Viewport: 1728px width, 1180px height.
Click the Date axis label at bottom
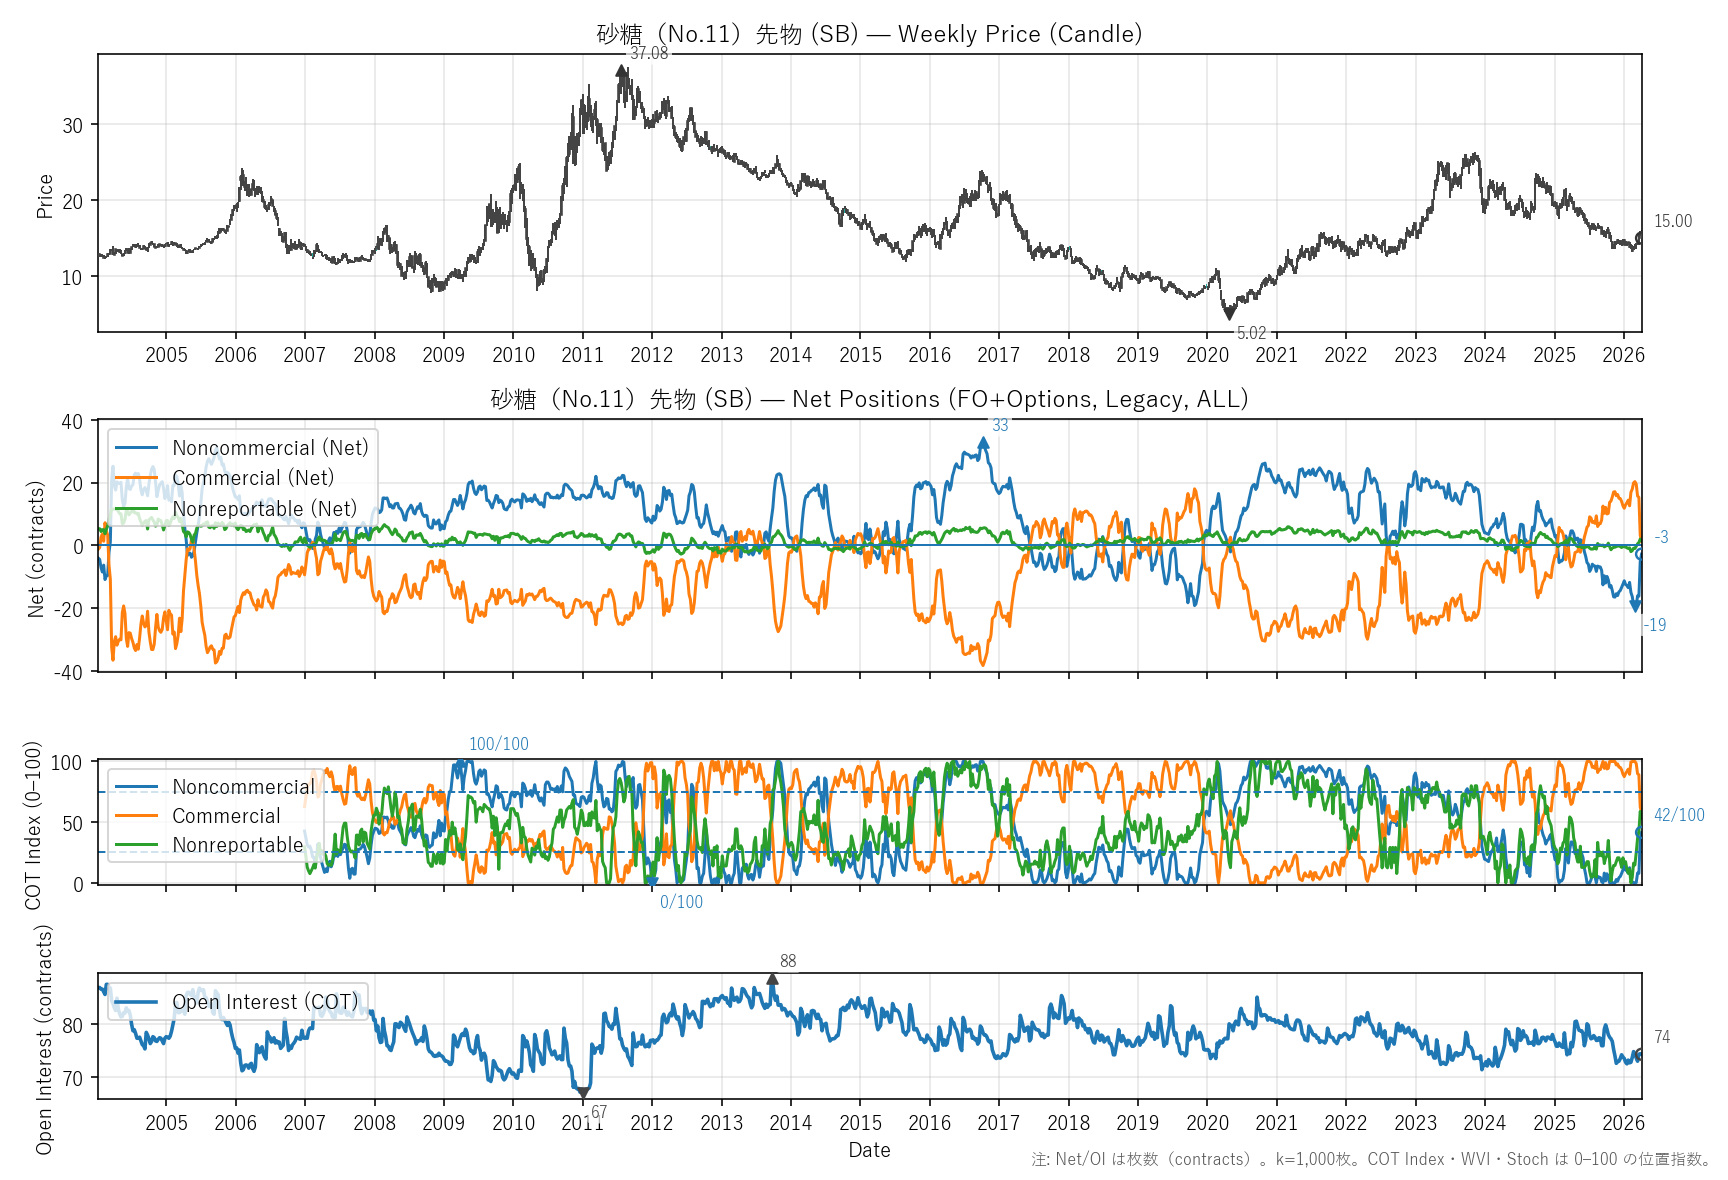(x=869, y=1150)
